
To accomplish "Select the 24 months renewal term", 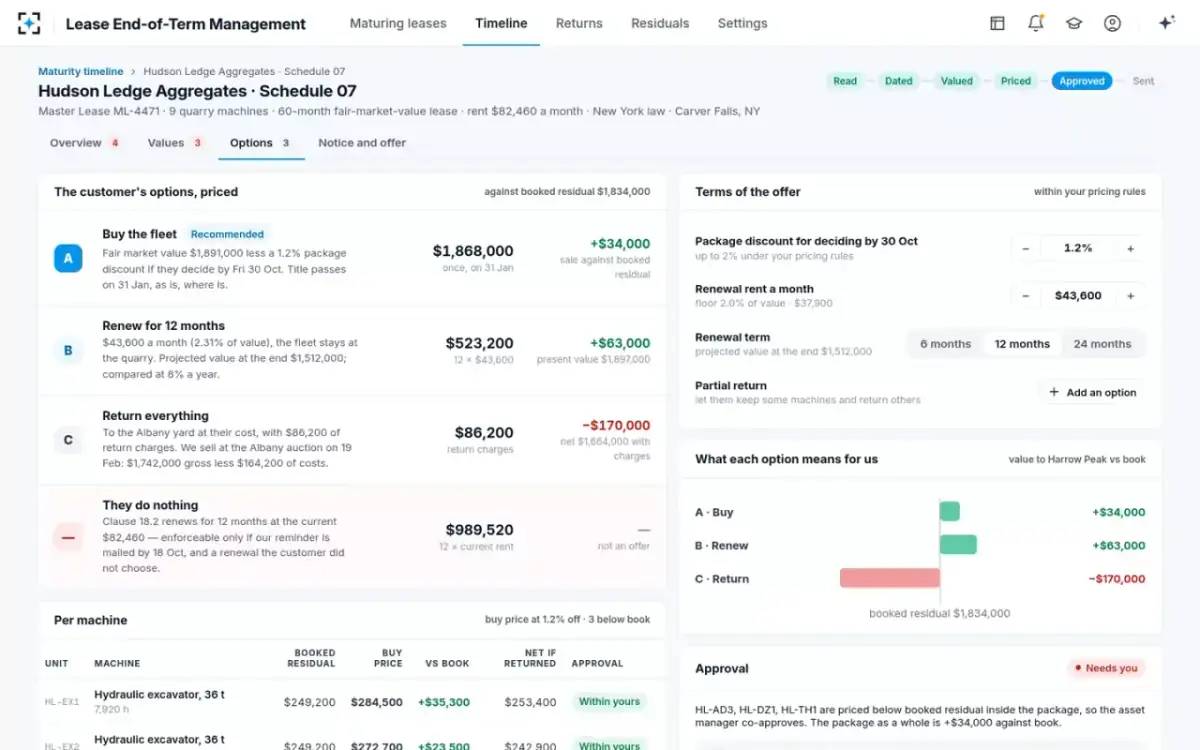I will tap(1102, 344).
